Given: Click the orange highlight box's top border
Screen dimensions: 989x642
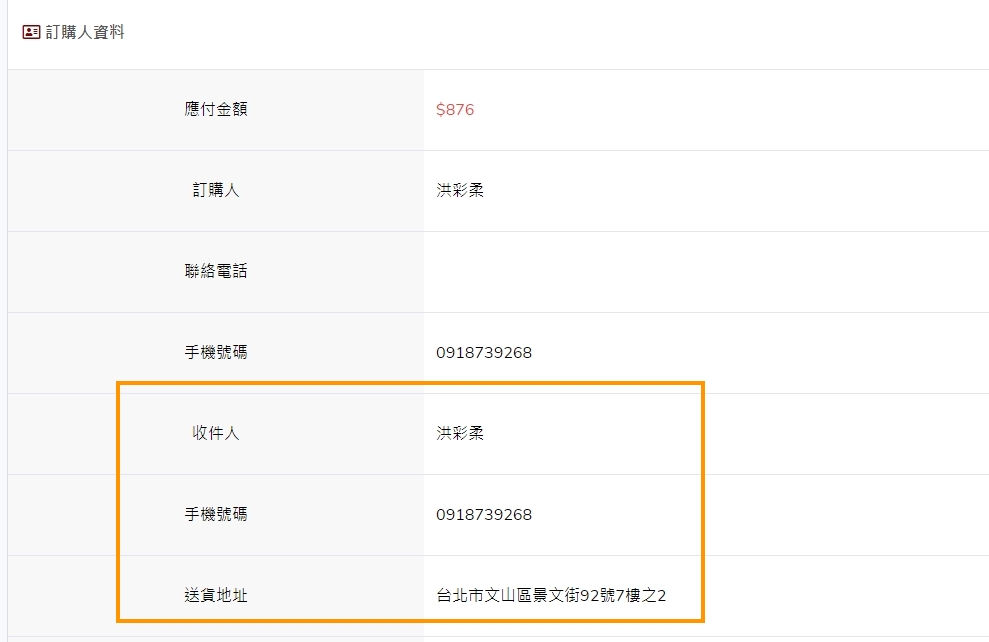Looking at the screenshot, I should [x=410, y=383].
